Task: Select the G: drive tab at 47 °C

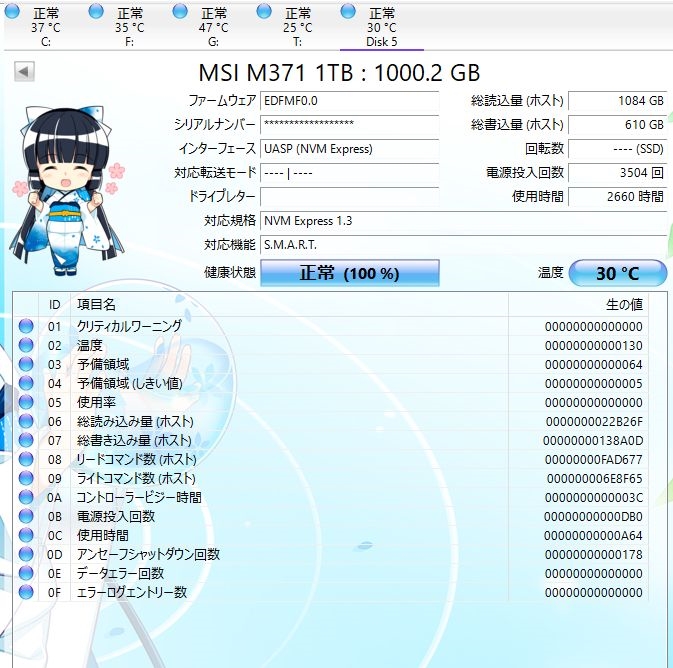Action: 214,27
